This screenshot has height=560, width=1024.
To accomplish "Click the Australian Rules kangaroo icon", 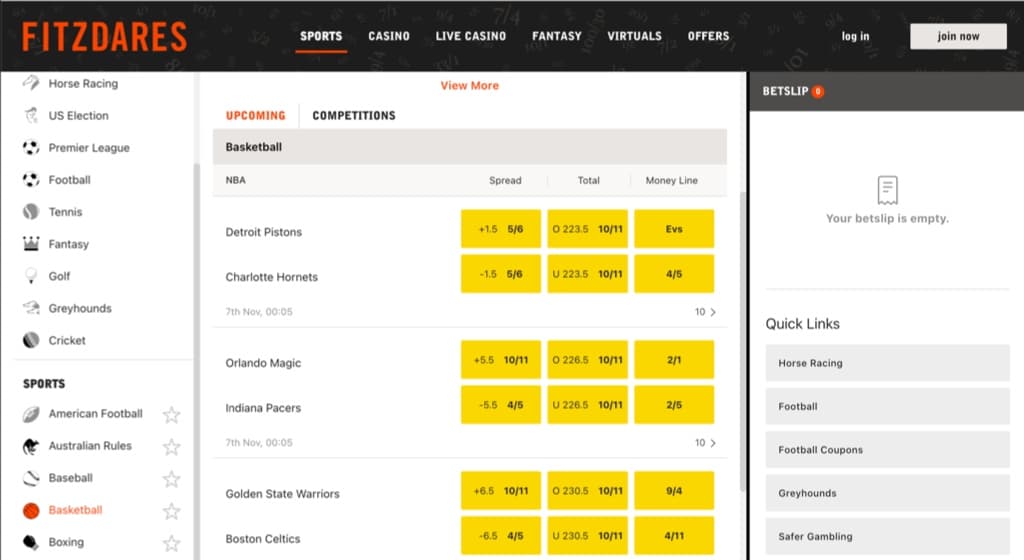I will [x=31, y=446].
